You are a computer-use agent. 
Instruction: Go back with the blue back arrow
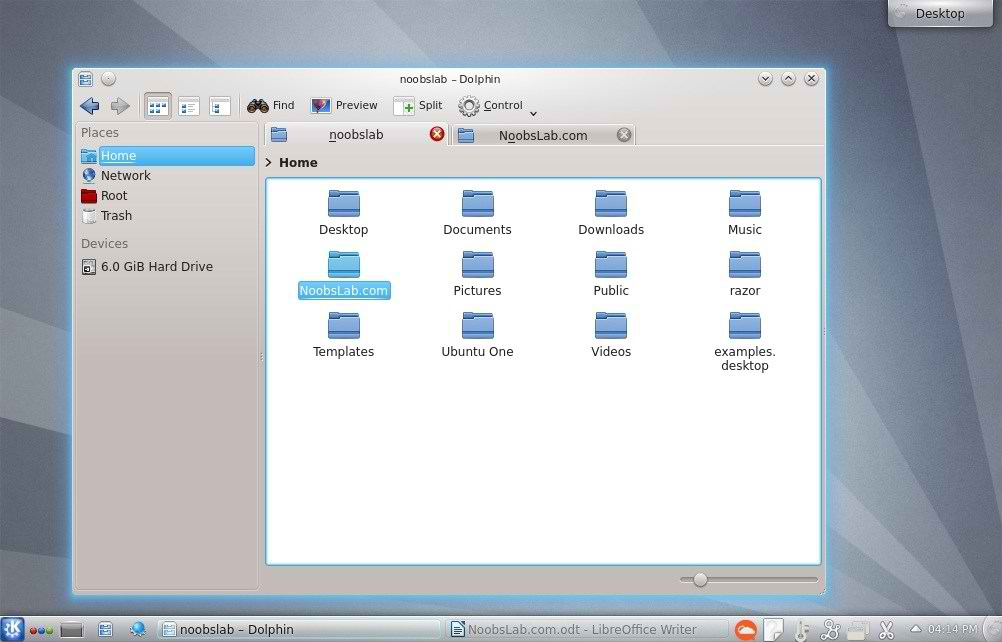click(x=90, y=105)
